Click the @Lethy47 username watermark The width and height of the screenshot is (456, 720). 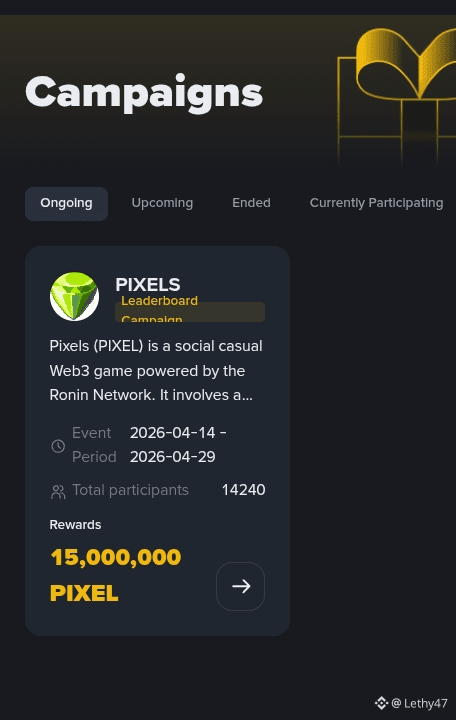click(x=419, y=703)
